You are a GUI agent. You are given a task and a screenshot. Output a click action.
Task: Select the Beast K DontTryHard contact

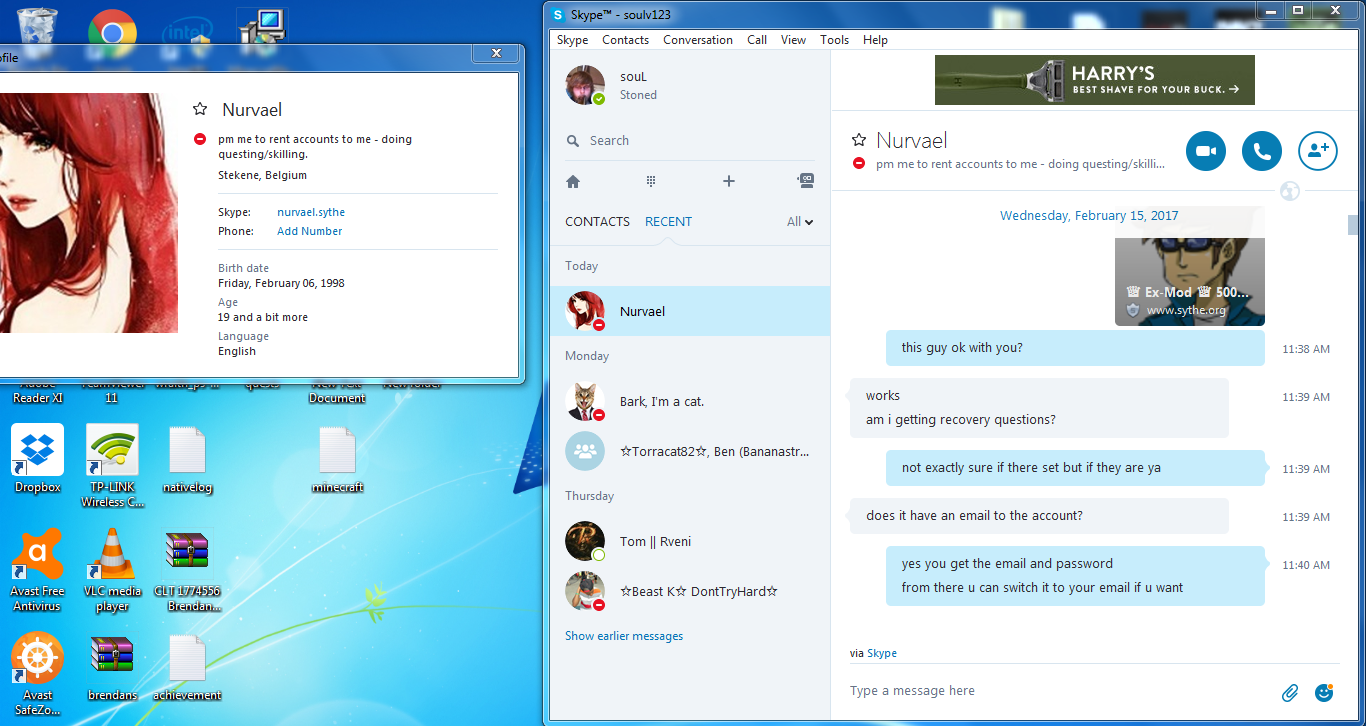690,591
